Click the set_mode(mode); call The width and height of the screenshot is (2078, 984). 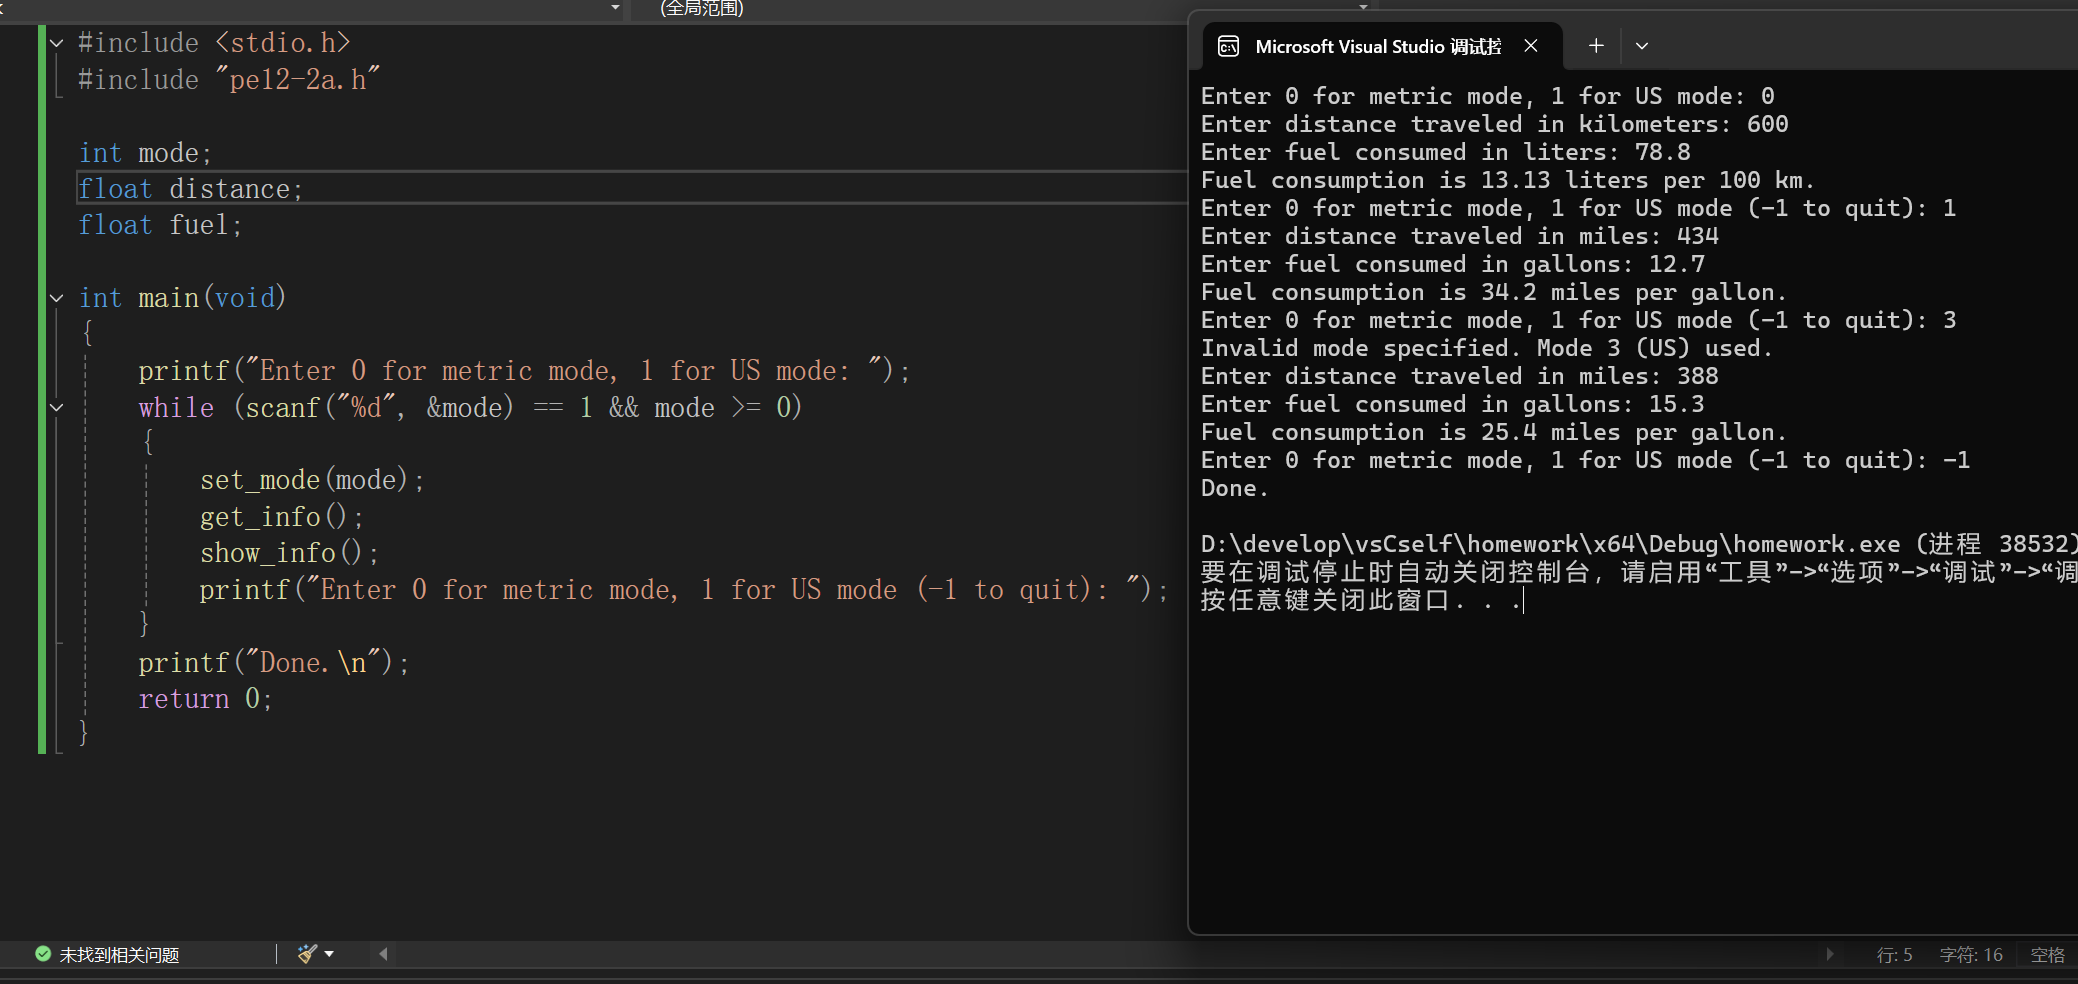pos(312,480)
